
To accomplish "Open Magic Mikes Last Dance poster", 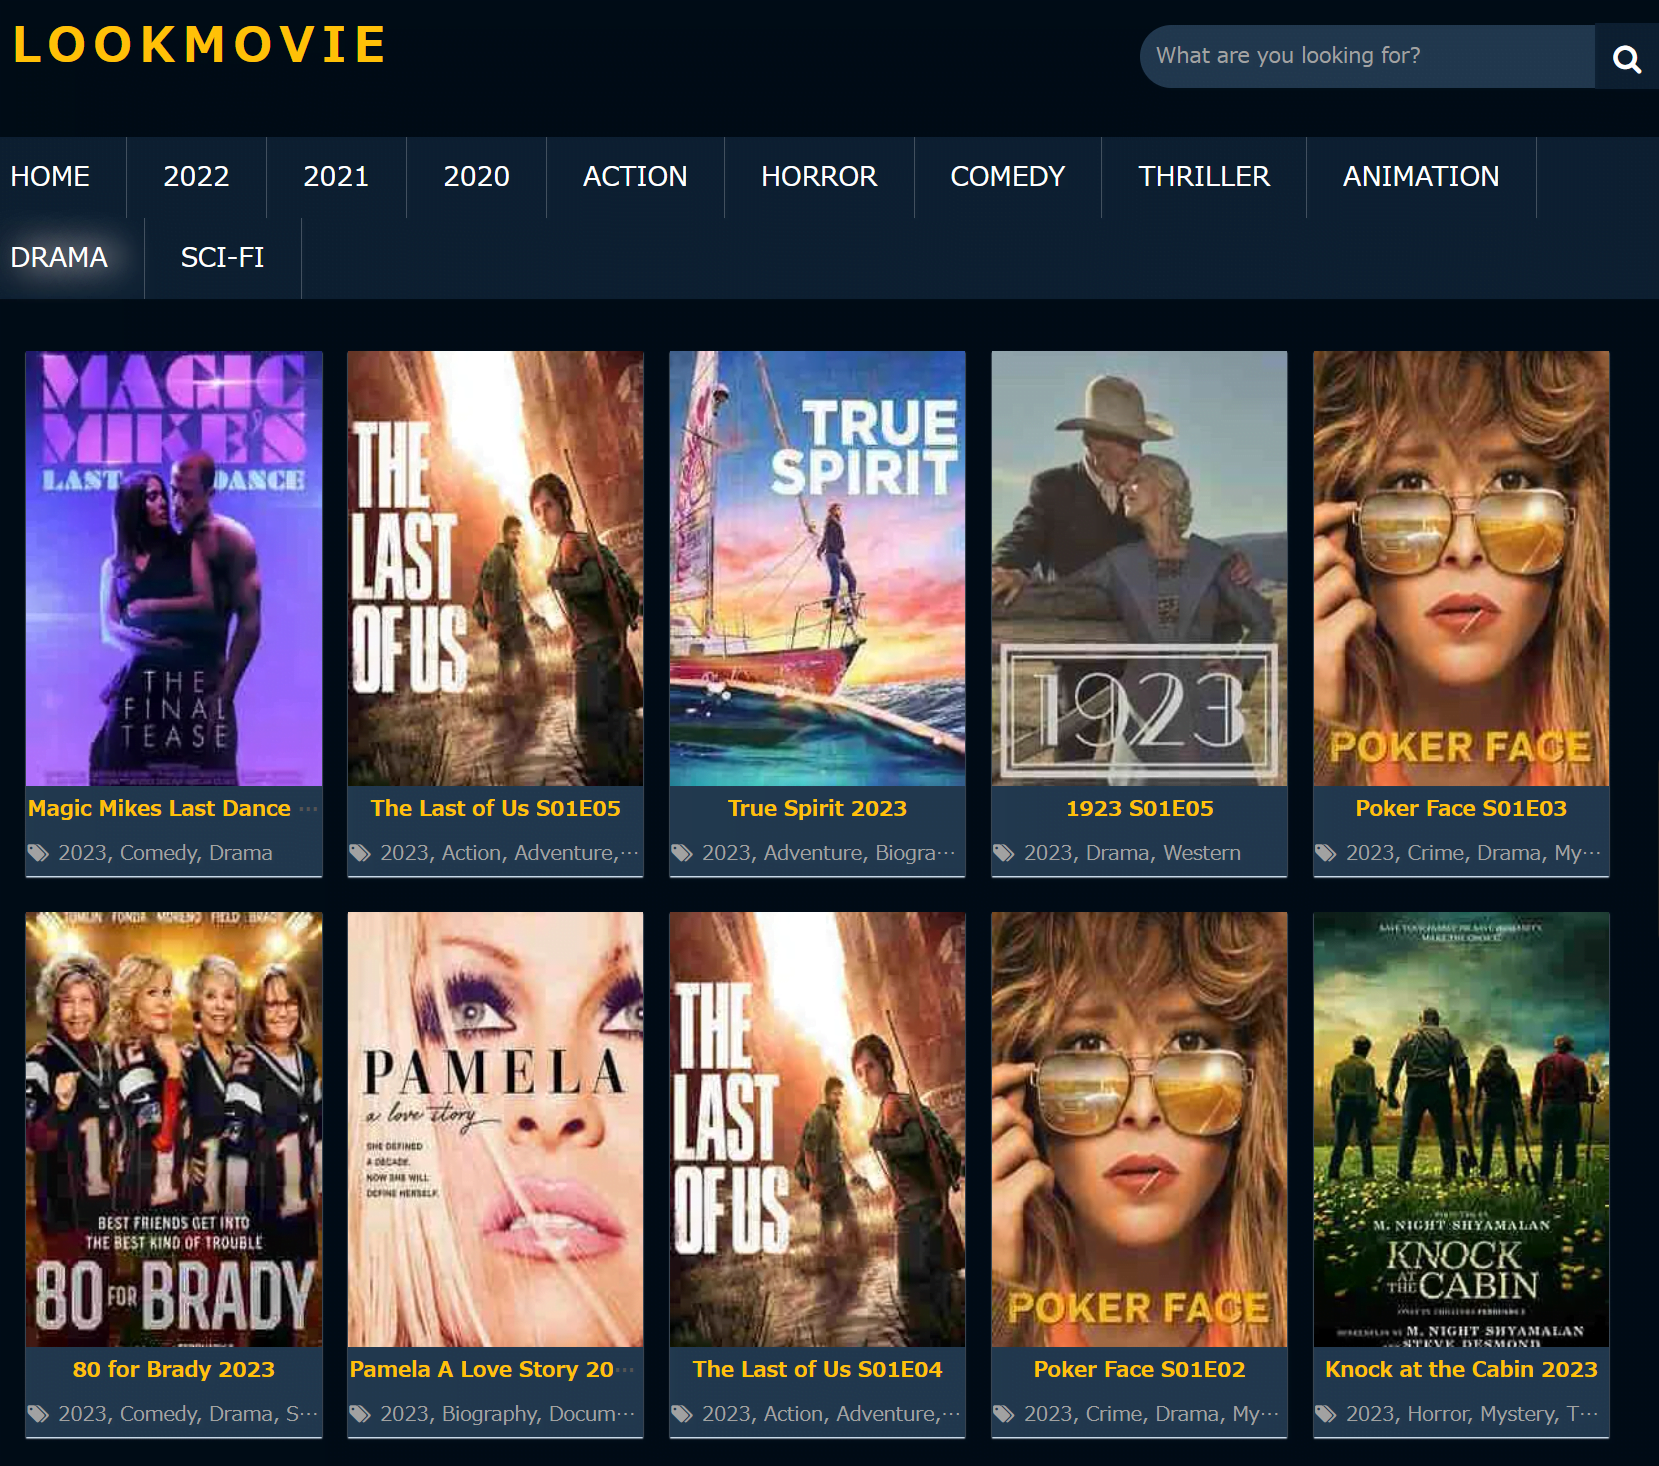I will pyautogui.click(x=174, y=568).
